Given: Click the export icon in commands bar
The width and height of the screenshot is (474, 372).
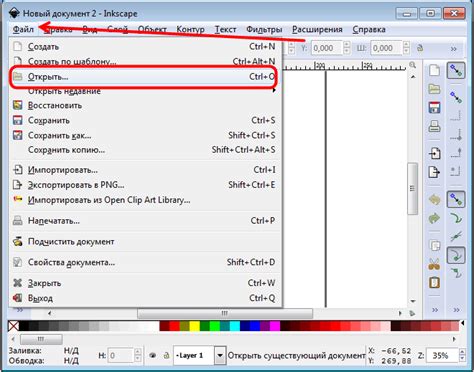Looking at the screenshot, I should click(434, 172).
